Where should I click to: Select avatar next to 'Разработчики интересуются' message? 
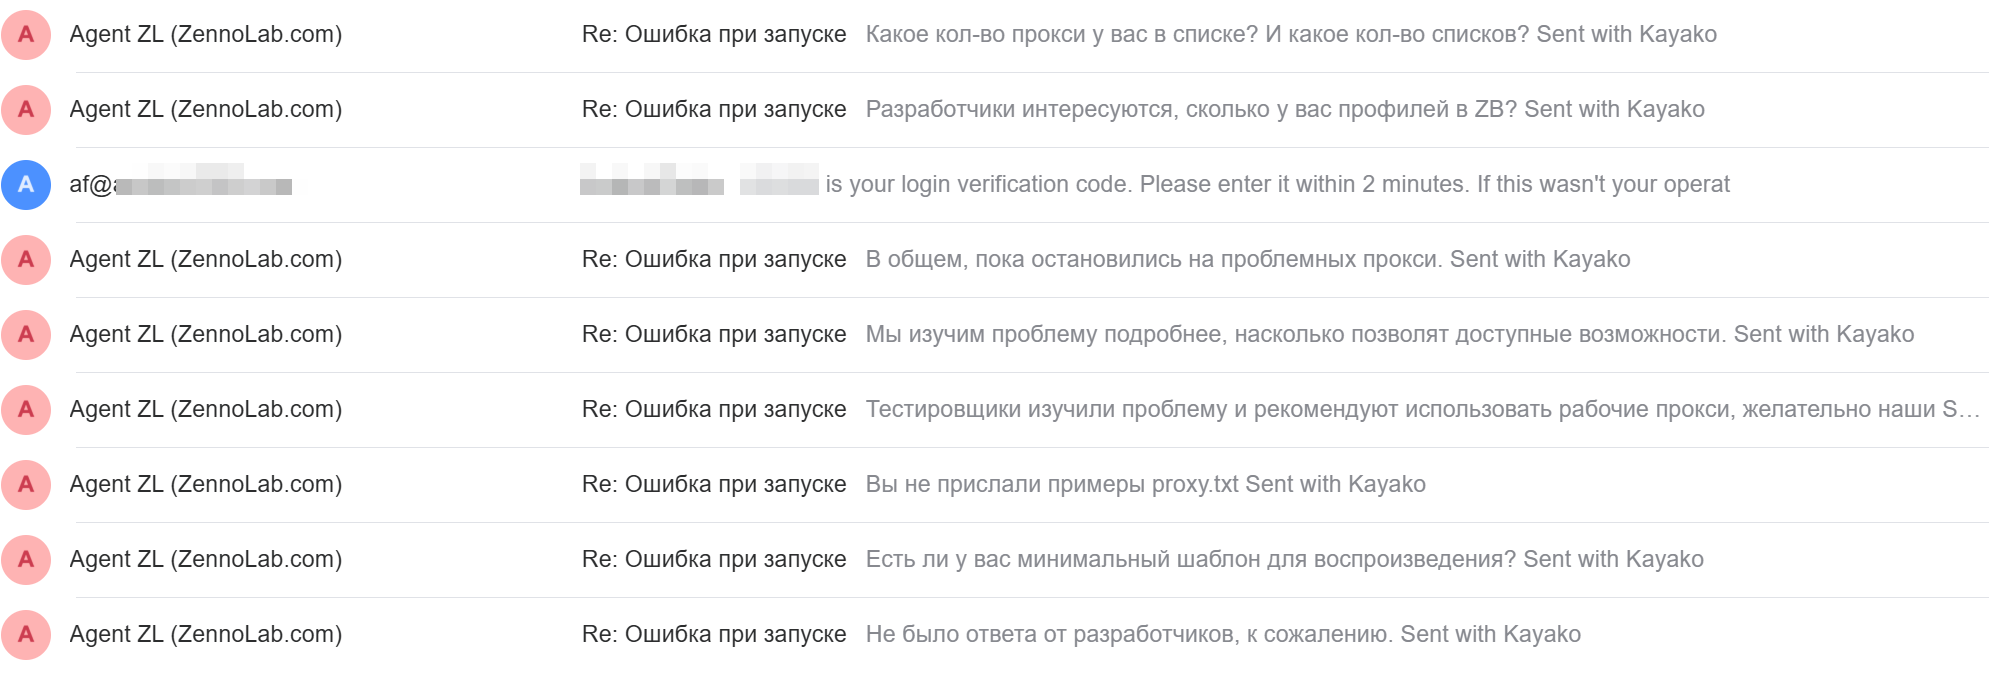26,110
